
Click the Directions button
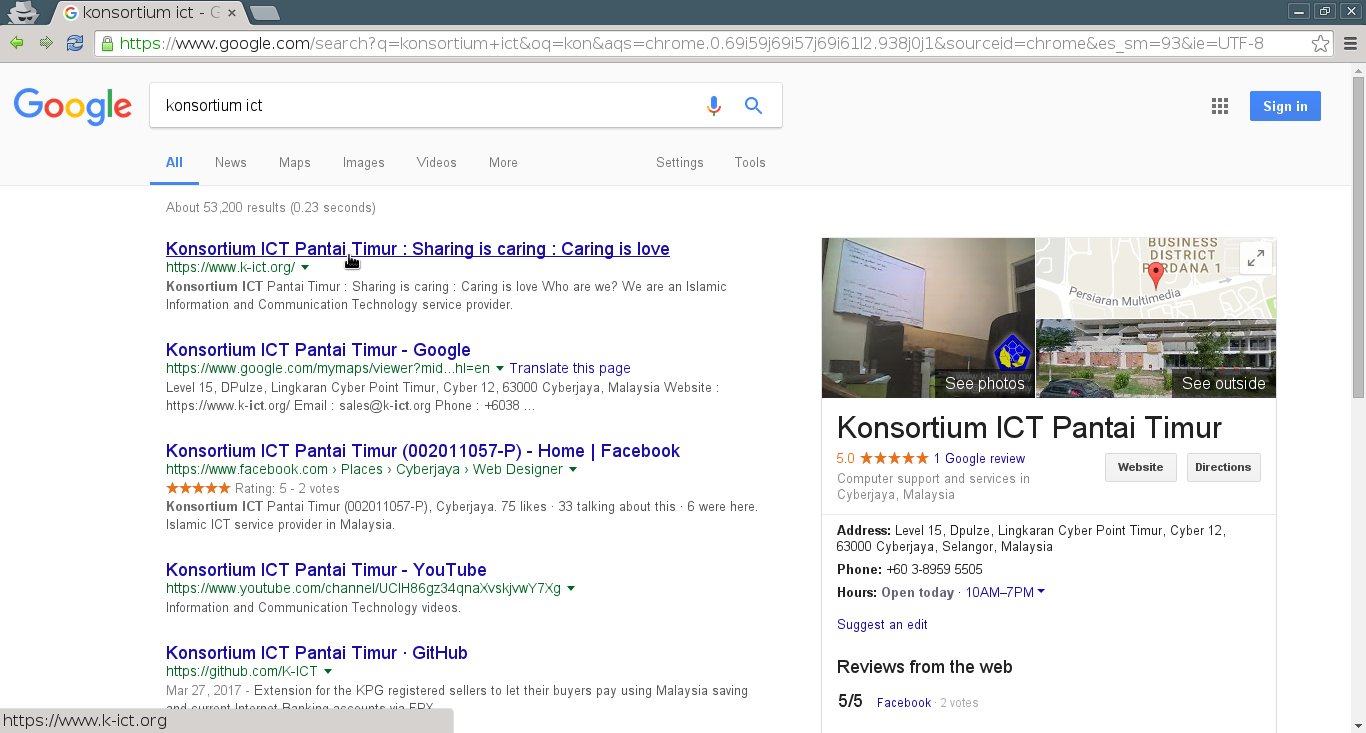(x=1223, y=467)
